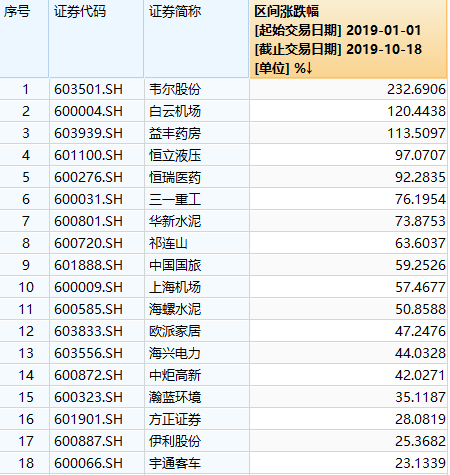
Task: Select the 232.6906 value cell
Action: pos(348,89)
